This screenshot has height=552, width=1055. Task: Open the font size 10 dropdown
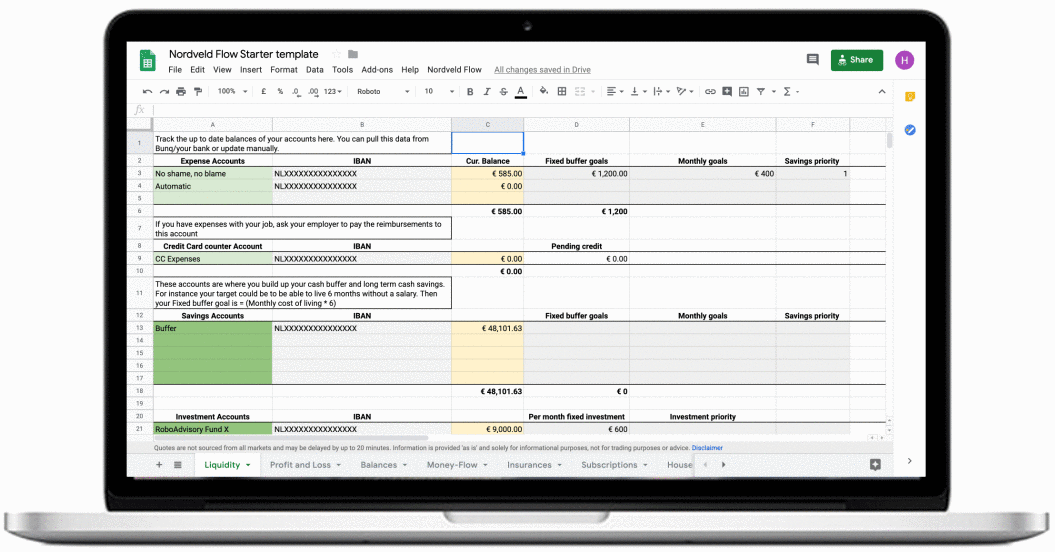[x=439, y=92]
